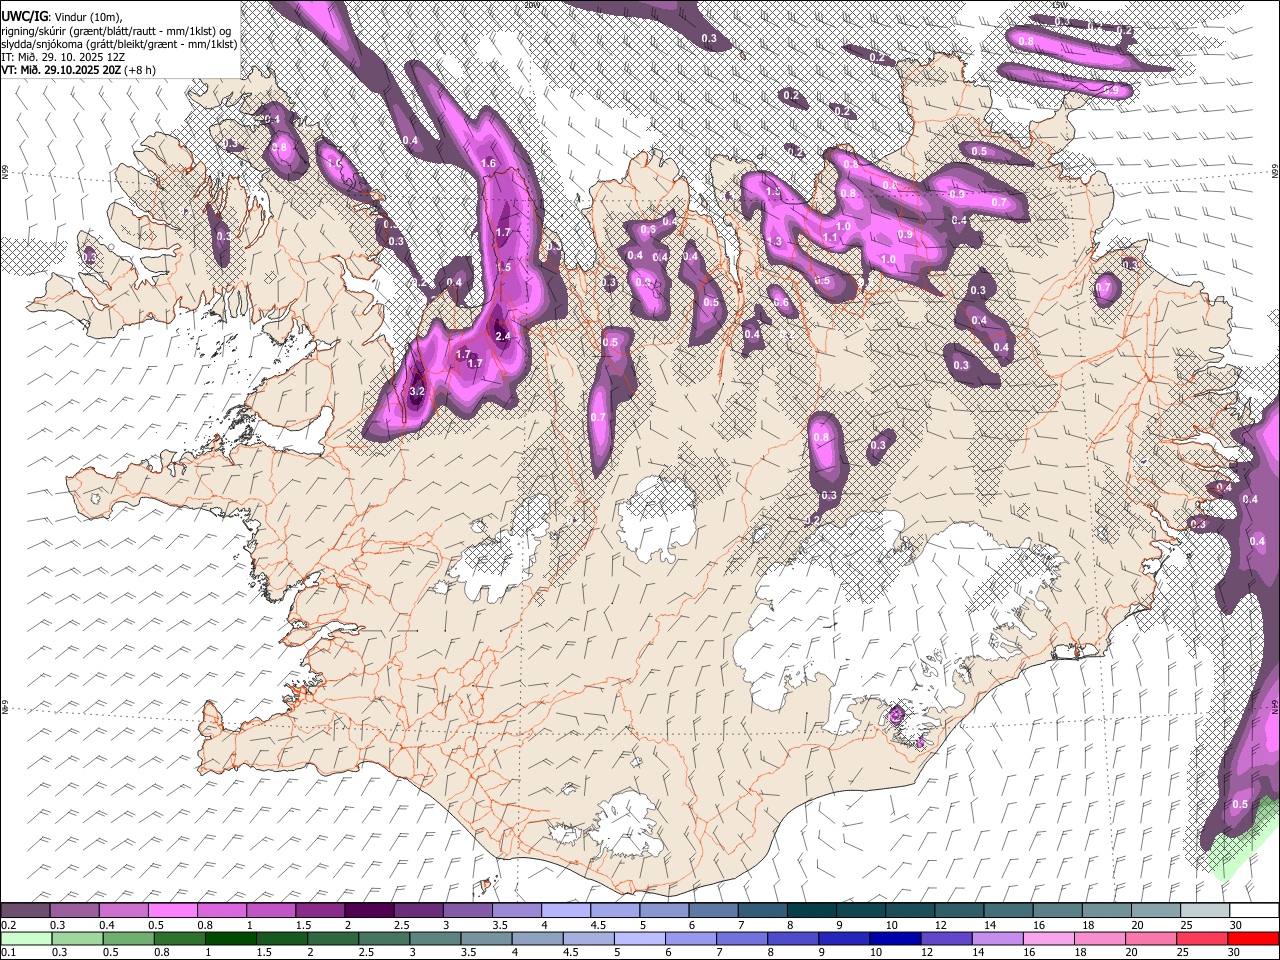
Task: Click the lightest green 0.1 swatch in bottom legend
Action: click(x=25, y=938)
